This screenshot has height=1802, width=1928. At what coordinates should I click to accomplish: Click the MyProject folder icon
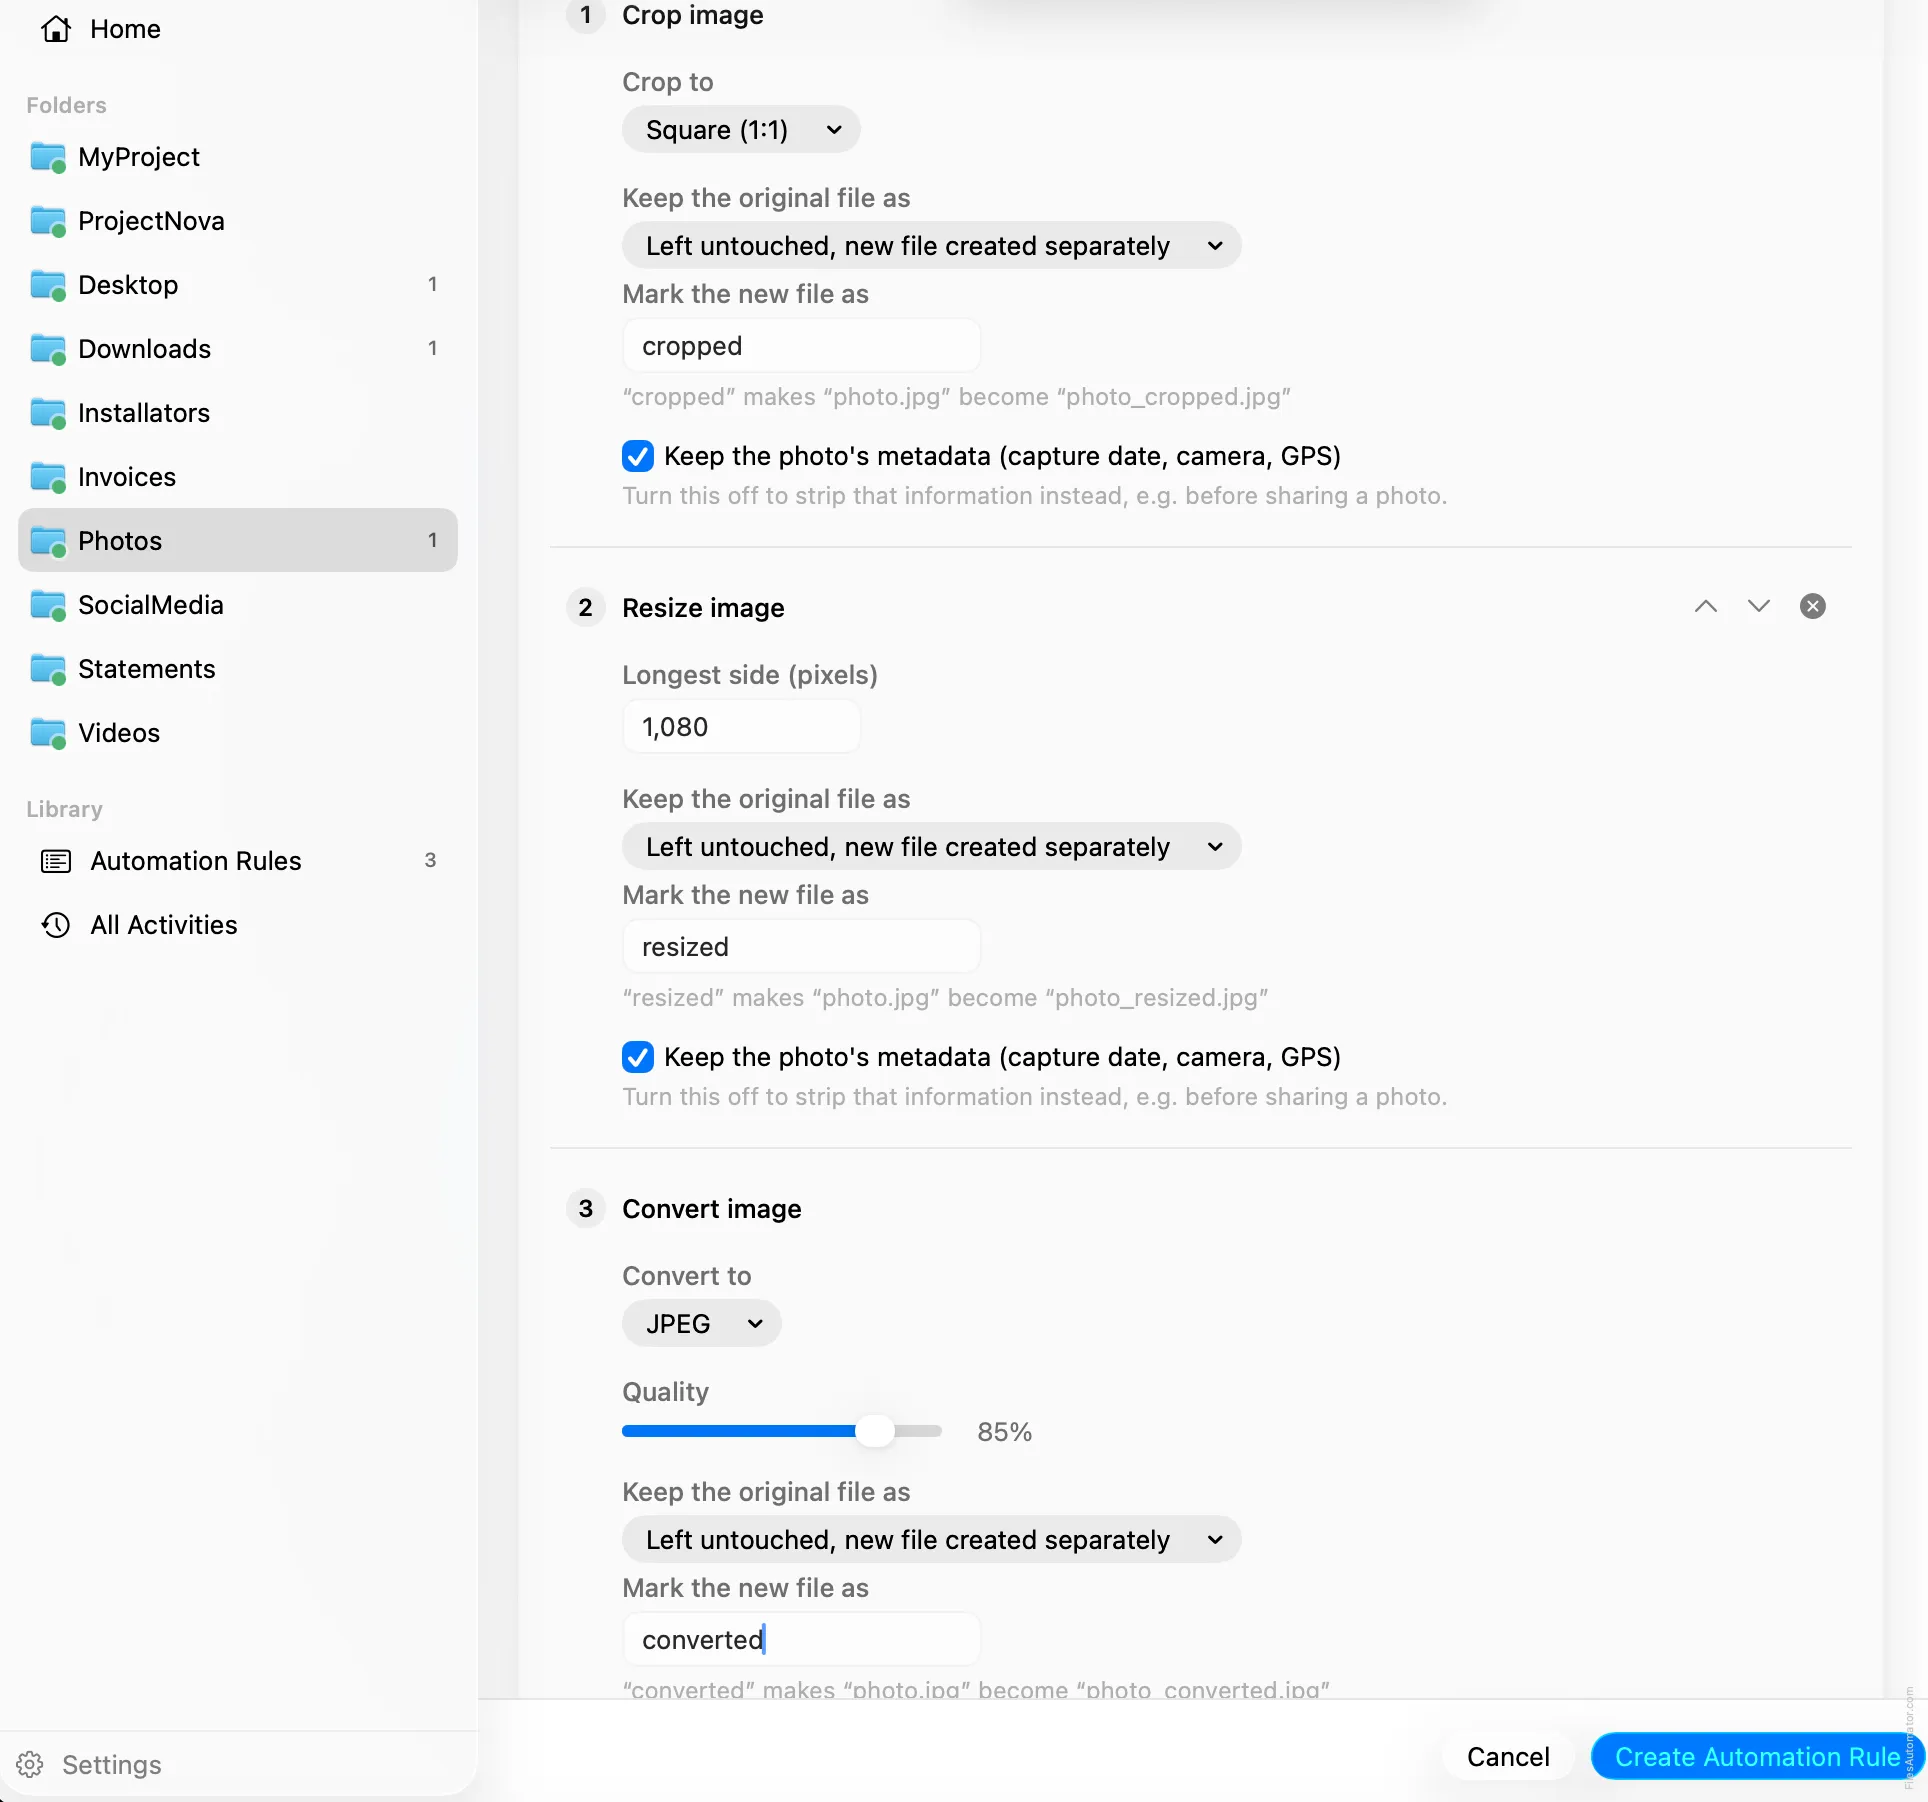pyautogui.click(x=48, y=157)
